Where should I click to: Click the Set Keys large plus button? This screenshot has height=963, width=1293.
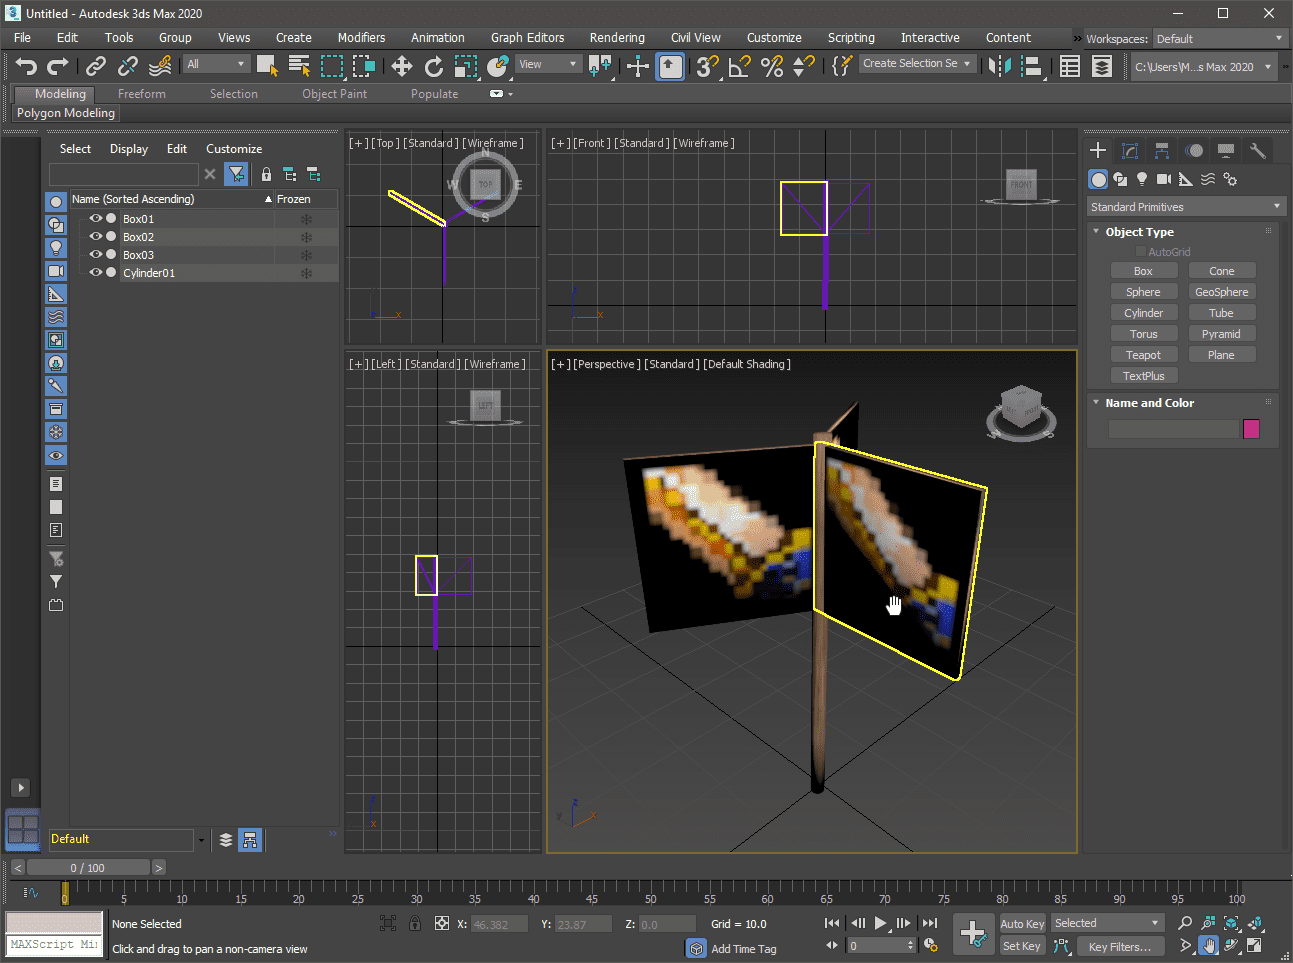(972, 934)
